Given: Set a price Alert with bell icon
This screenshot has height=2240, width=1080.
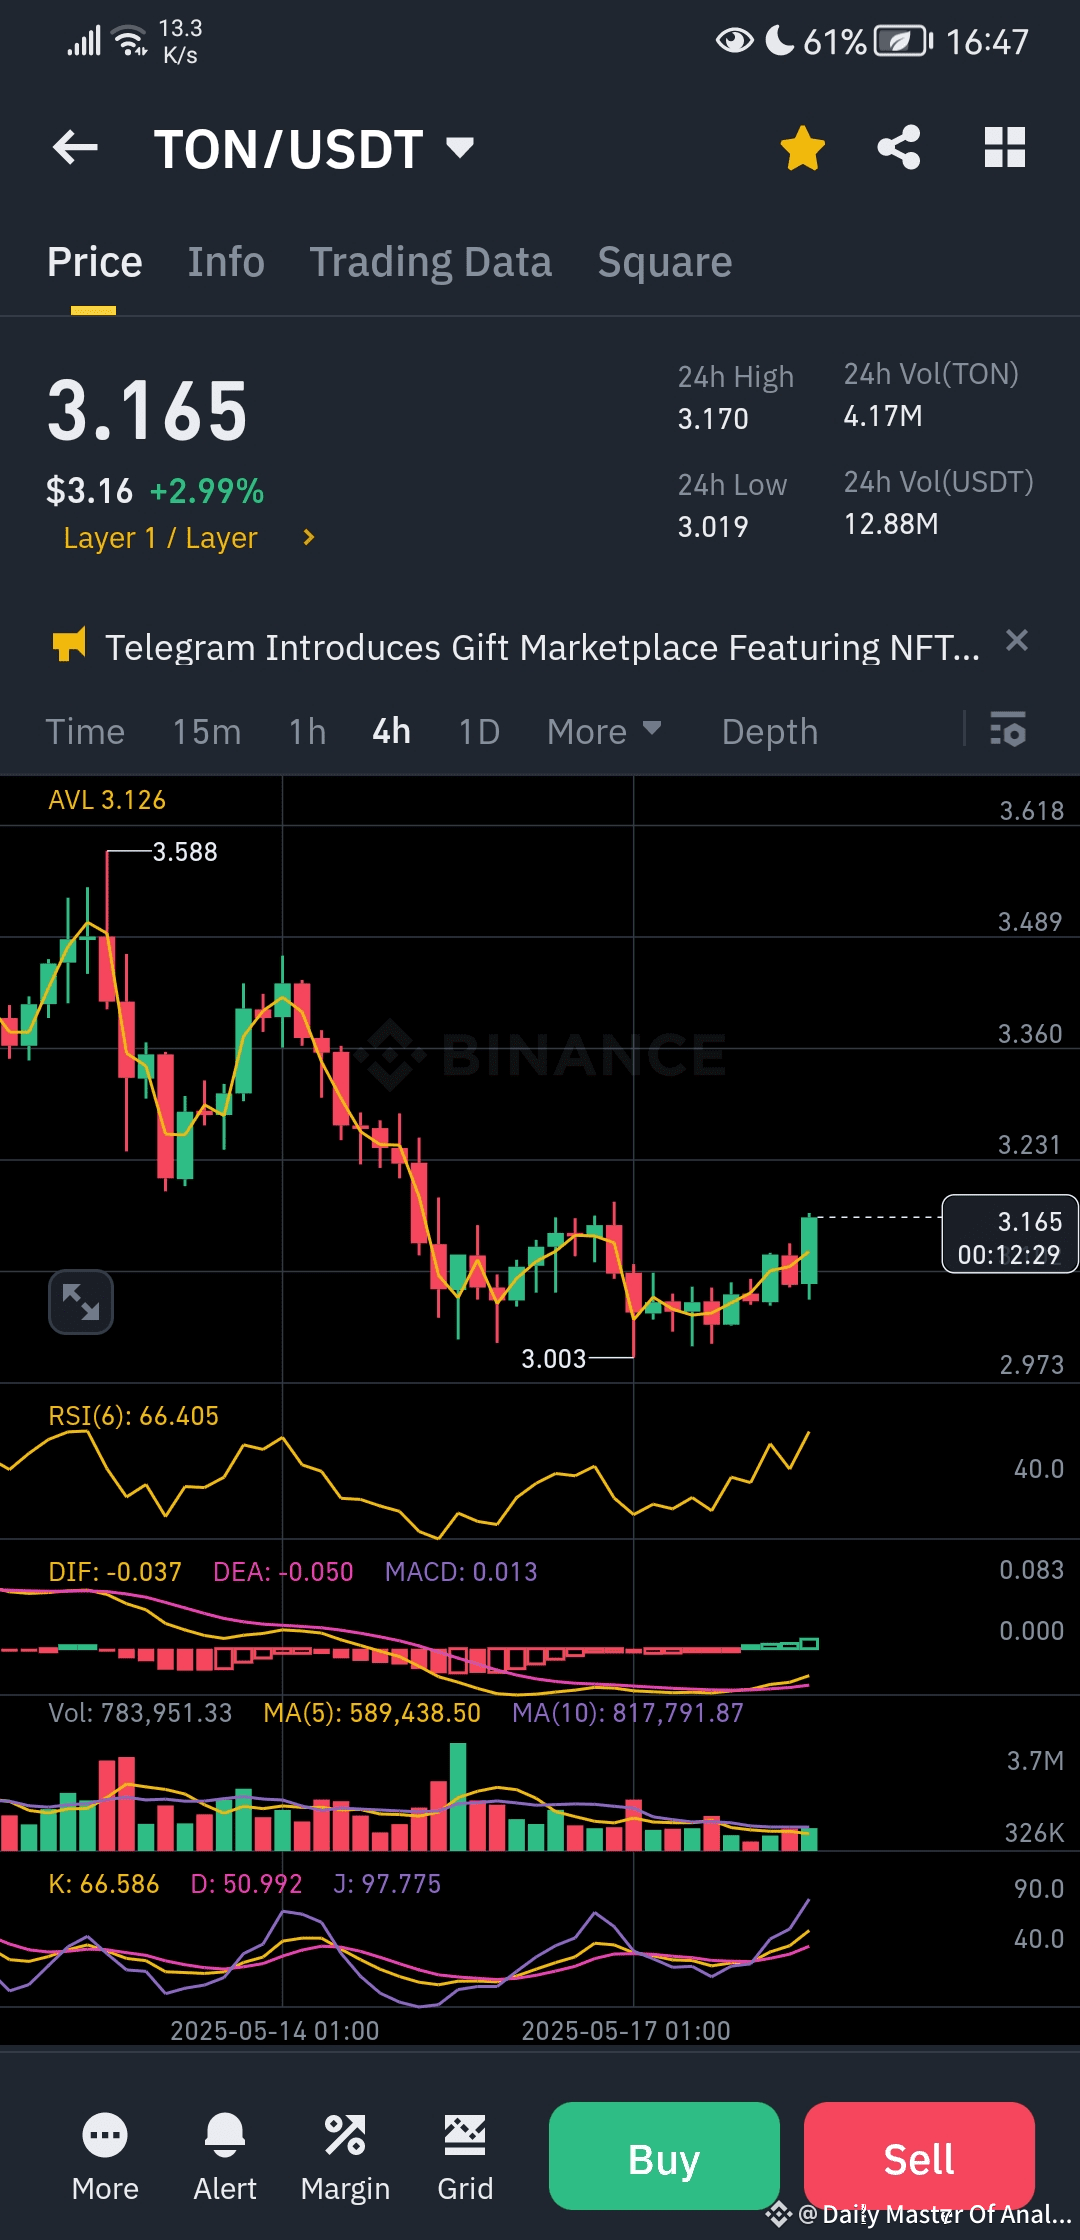Looking at the screenshot, I should coord(225,2157).
